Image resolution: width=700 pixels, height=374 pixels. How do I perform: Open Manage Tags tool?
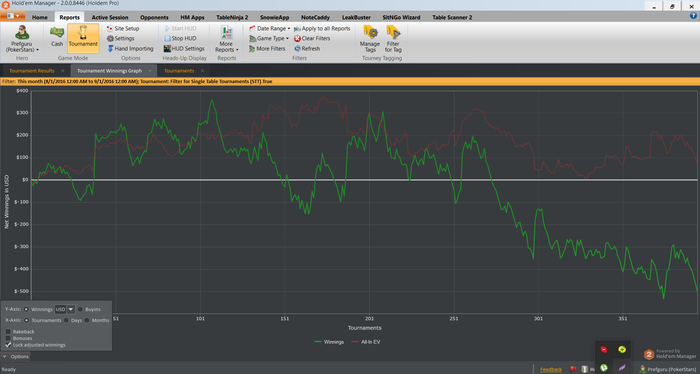click(x=370, y=33)
